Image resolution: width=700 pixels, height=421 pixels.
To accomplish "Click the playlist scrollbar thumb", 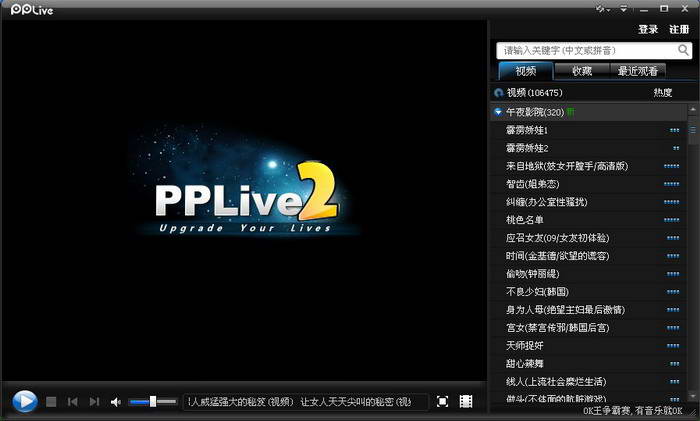I will click(693, 130).
